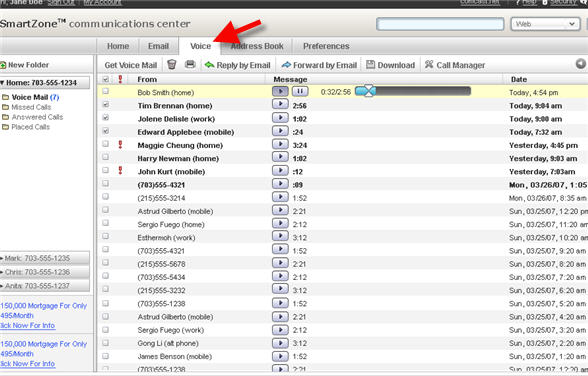Play Edward Applebee's message
The image size is (588, 376).
point(280,131)
